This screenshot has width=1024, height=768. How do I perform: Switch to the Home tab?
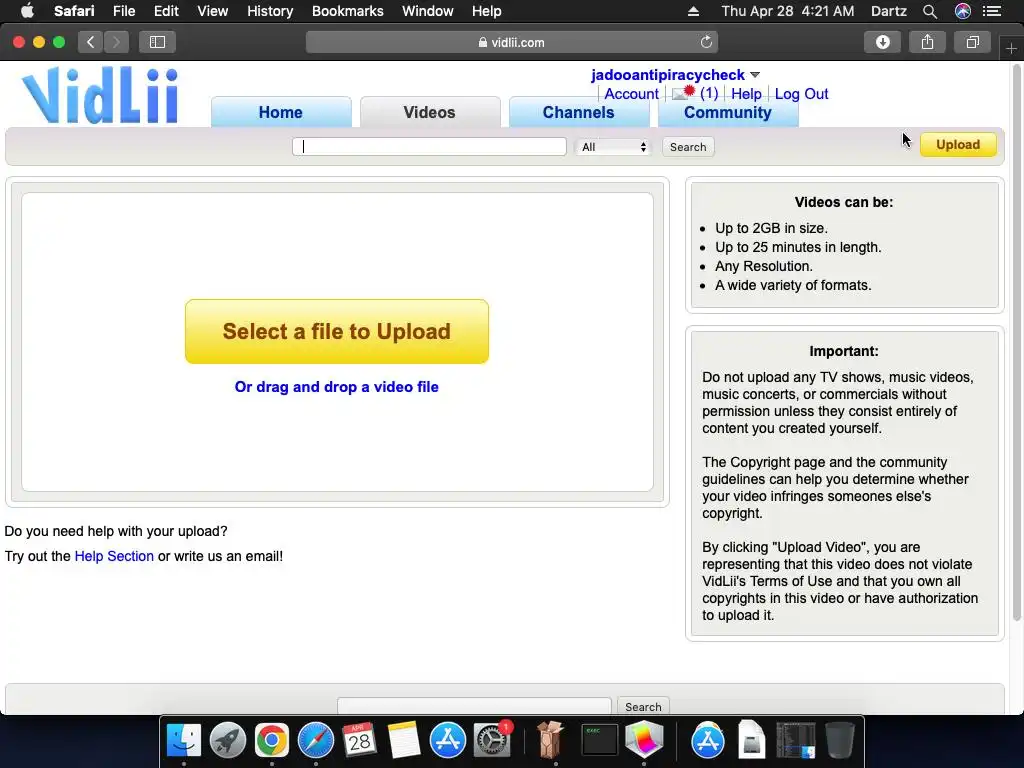(x=281, y=112)
